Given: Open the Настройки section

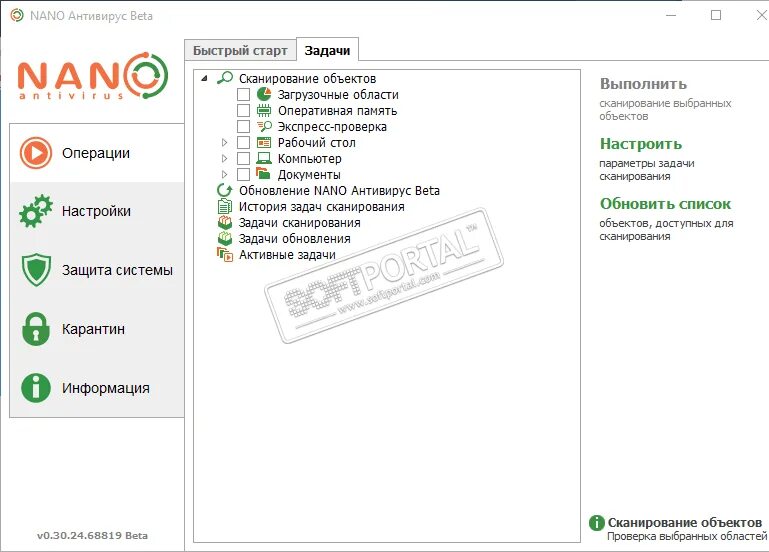Looking at the screenshot, I should pyautogui.click(x=97, y=211).
